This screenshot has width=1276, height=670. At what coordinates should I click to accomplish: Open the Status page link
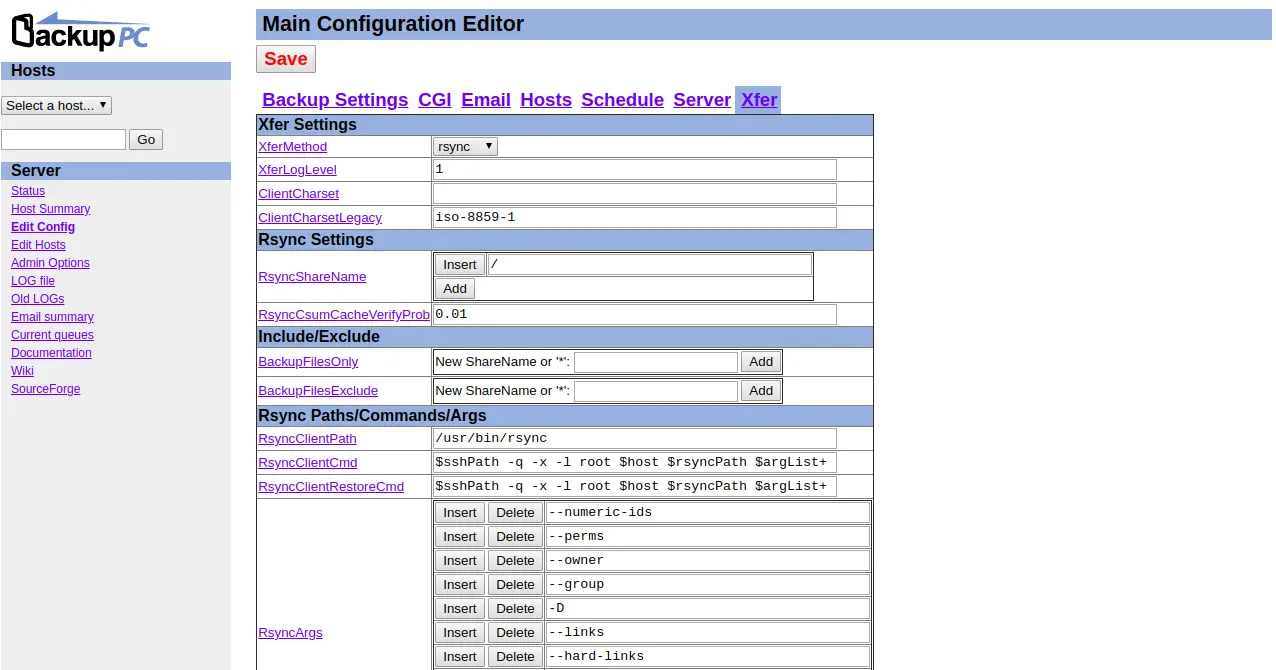tap(28, 191)
